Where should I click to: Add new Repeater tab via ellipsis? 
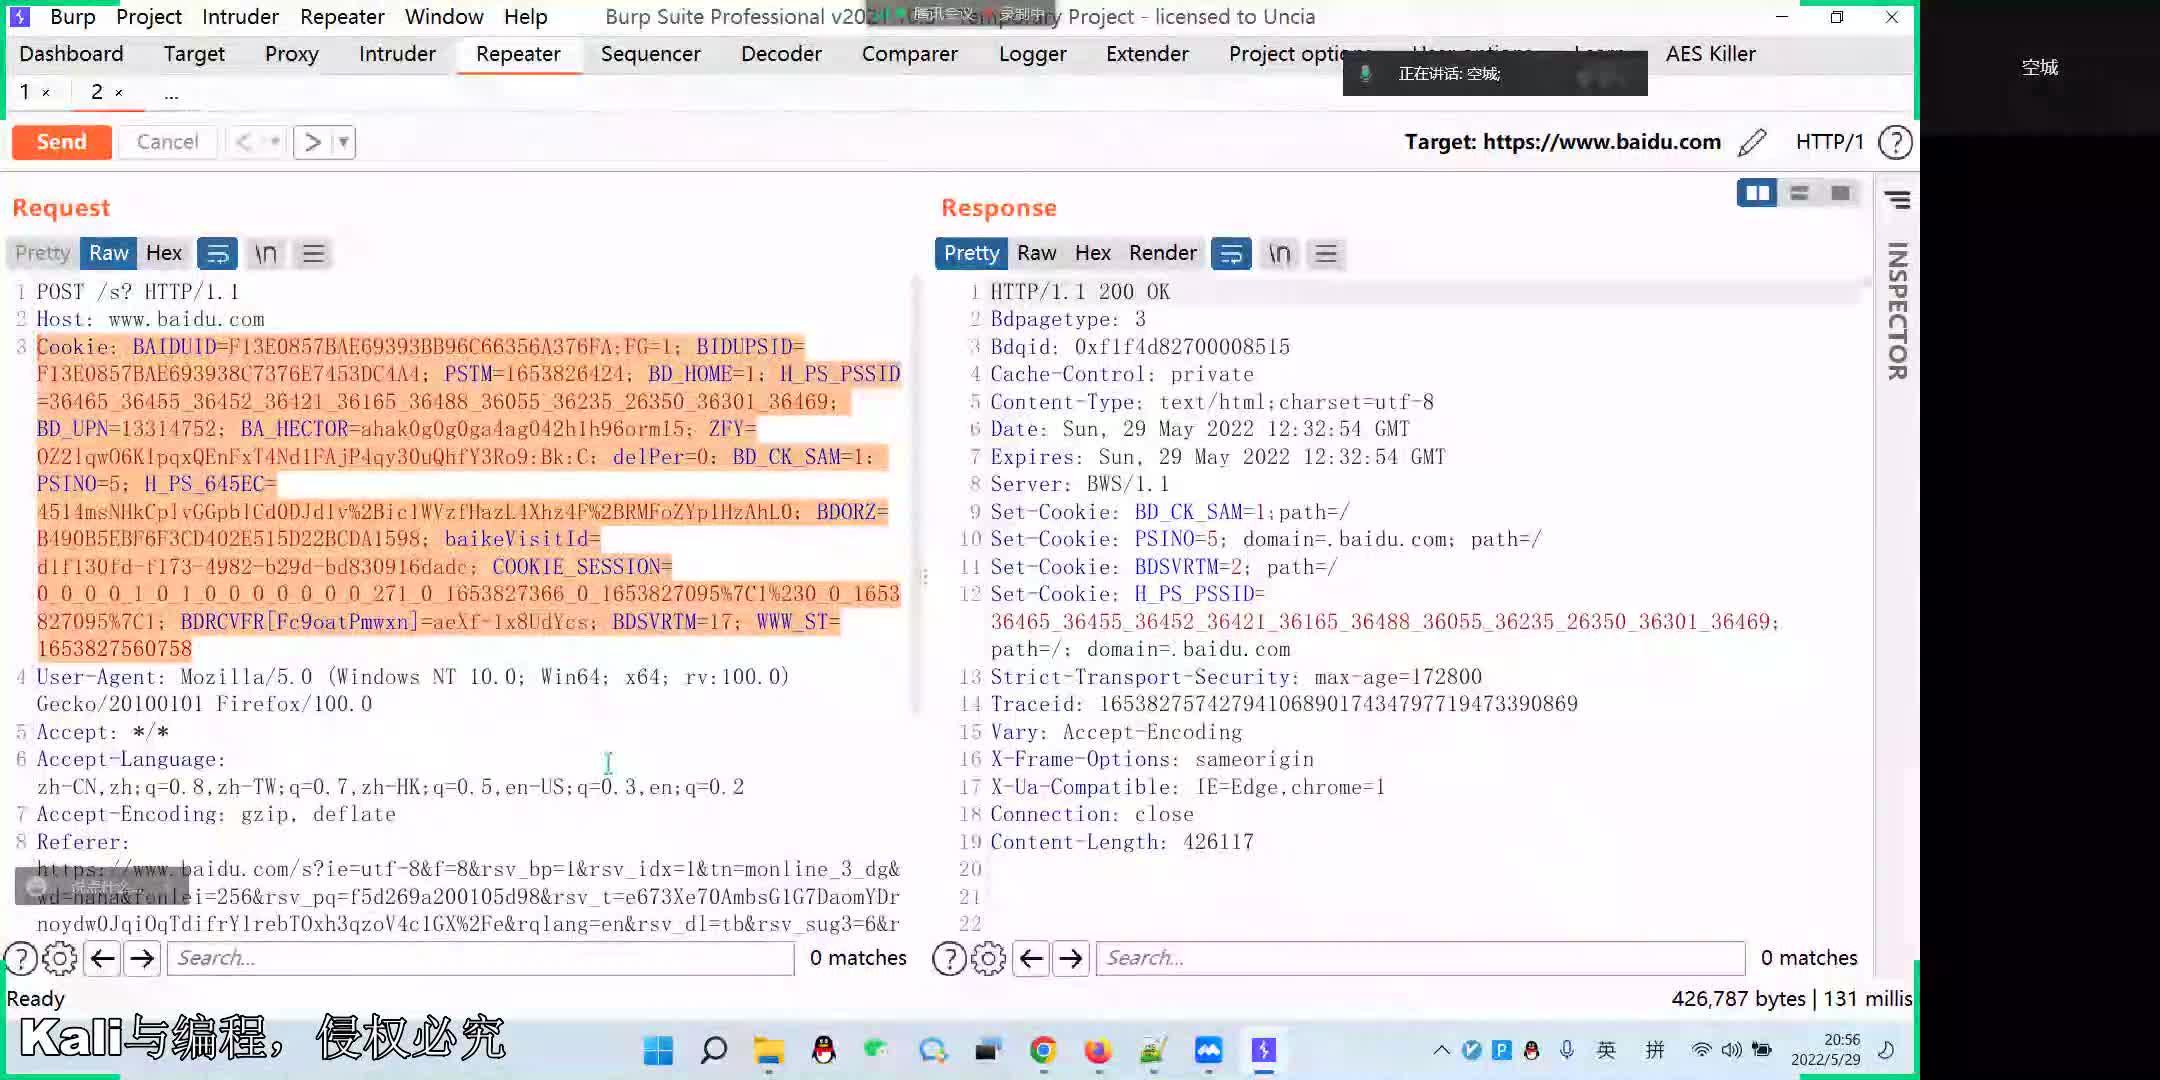point(171,93)
